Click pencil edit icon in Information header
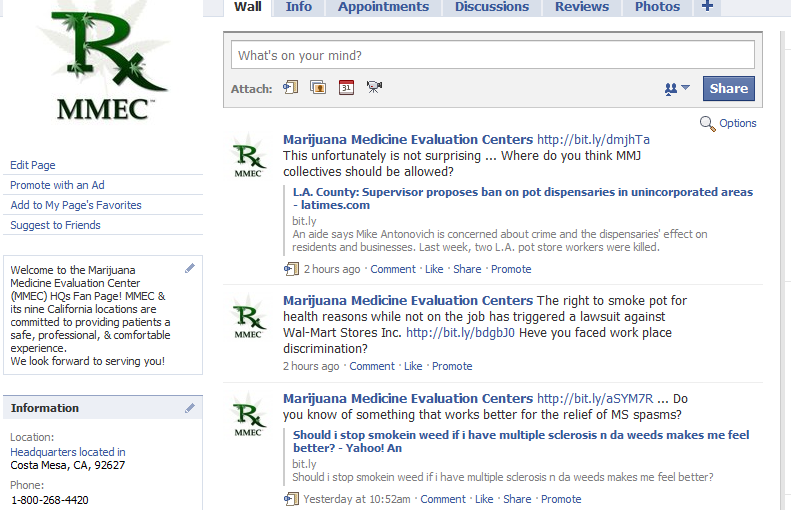 (x=190, y=408)
